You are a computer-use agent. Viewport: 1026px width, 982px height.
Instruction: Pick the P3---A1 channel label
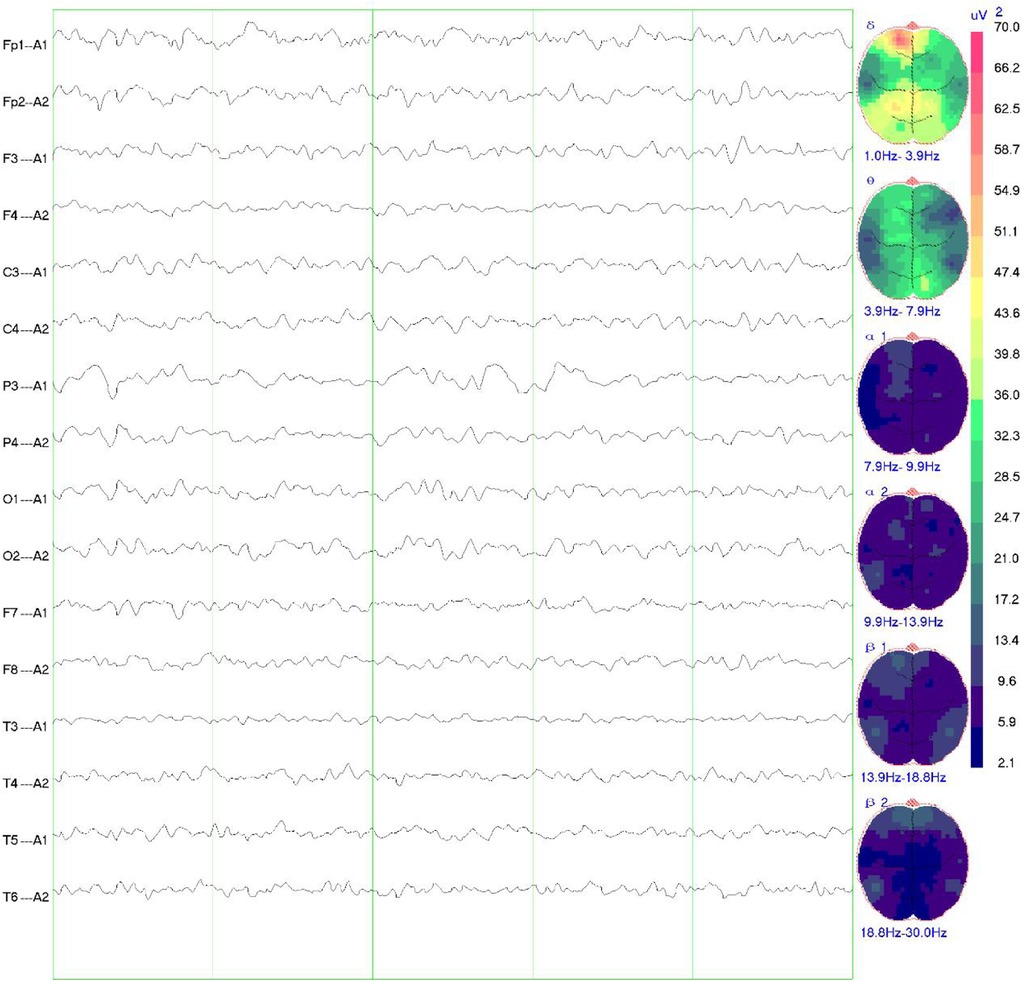[25, 386]
